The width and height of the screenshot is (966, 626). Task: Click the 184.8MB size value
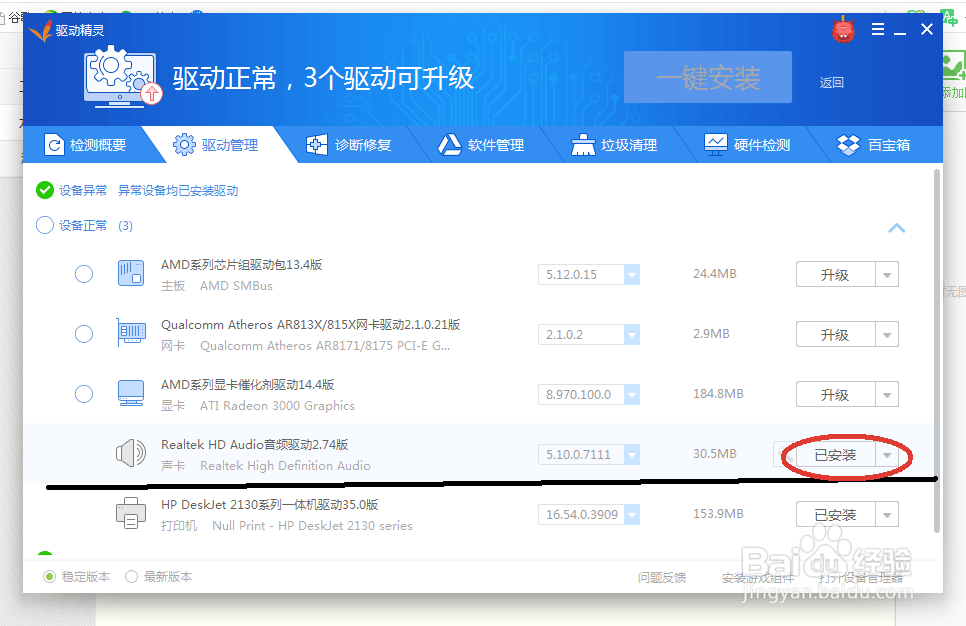[718, 393]
